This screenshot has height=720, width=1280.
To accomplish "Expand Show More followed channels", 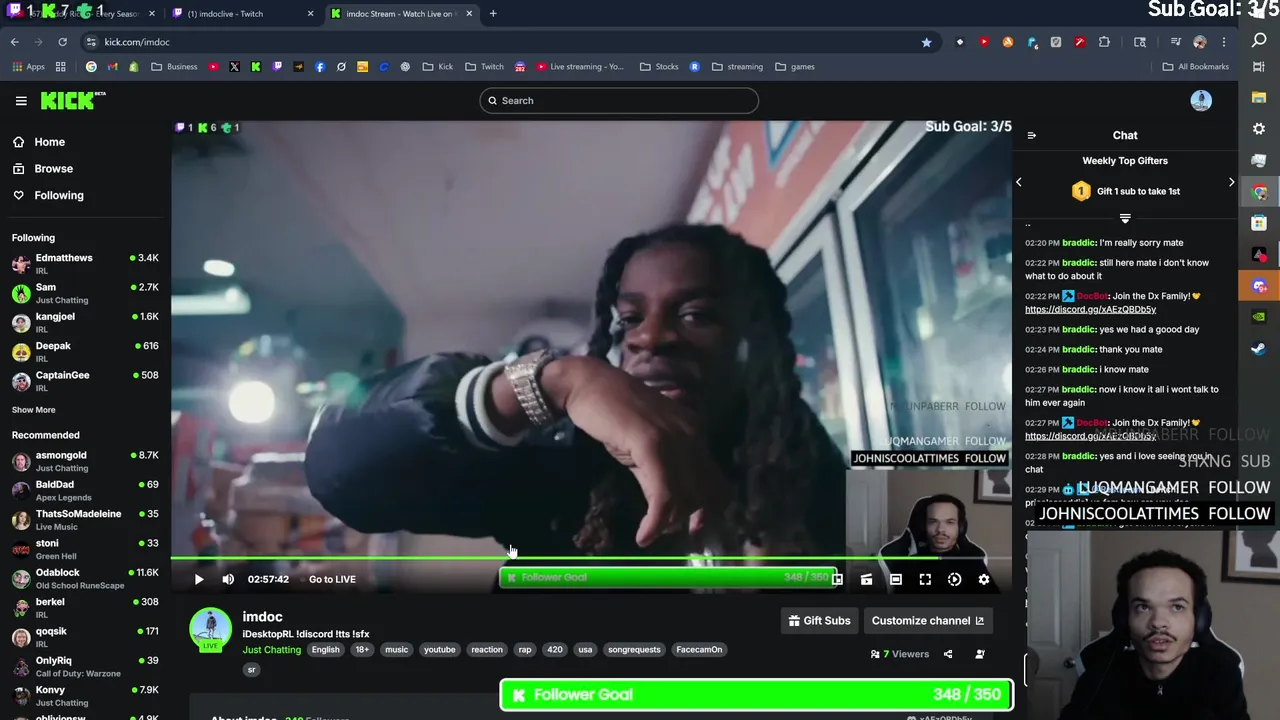I will coord(33,410).
